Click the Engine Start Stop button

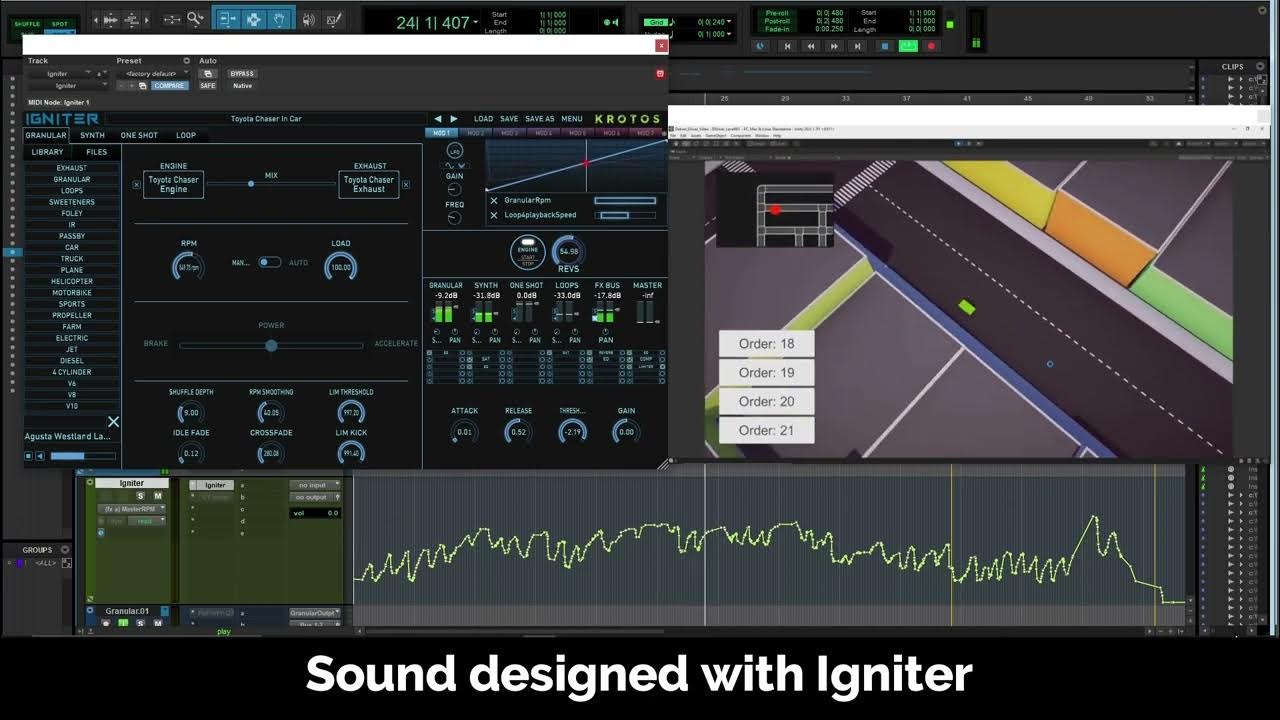click(x=528, y=252)
